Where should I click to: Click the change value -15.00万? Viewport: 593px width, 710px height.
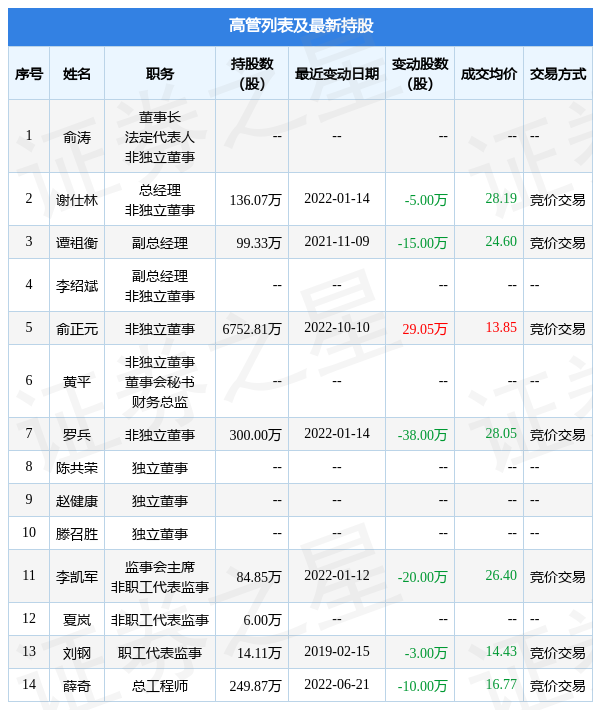(422, 243)
